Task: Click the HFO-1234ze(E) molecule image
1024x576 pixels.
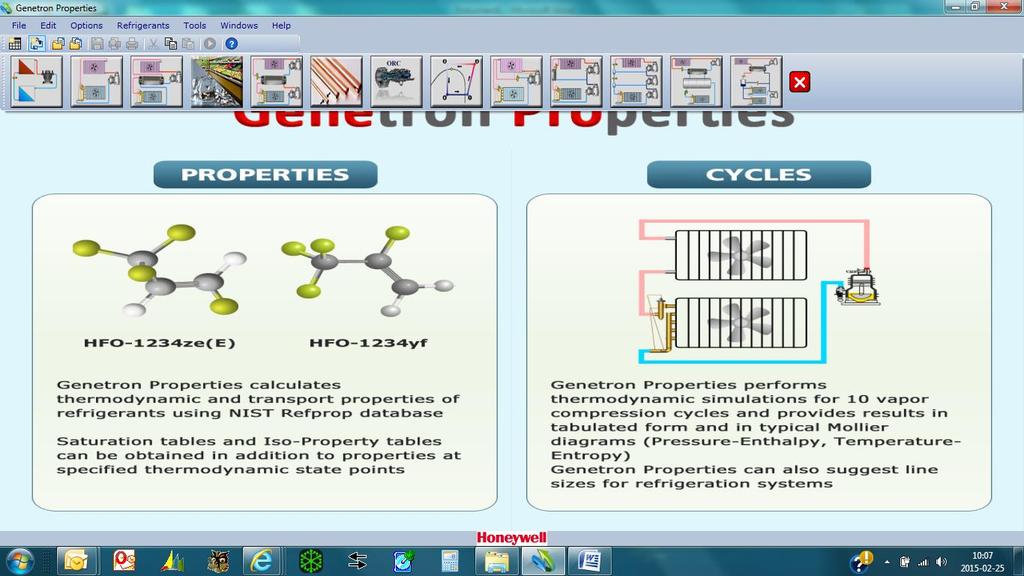Action: point(159,271)
